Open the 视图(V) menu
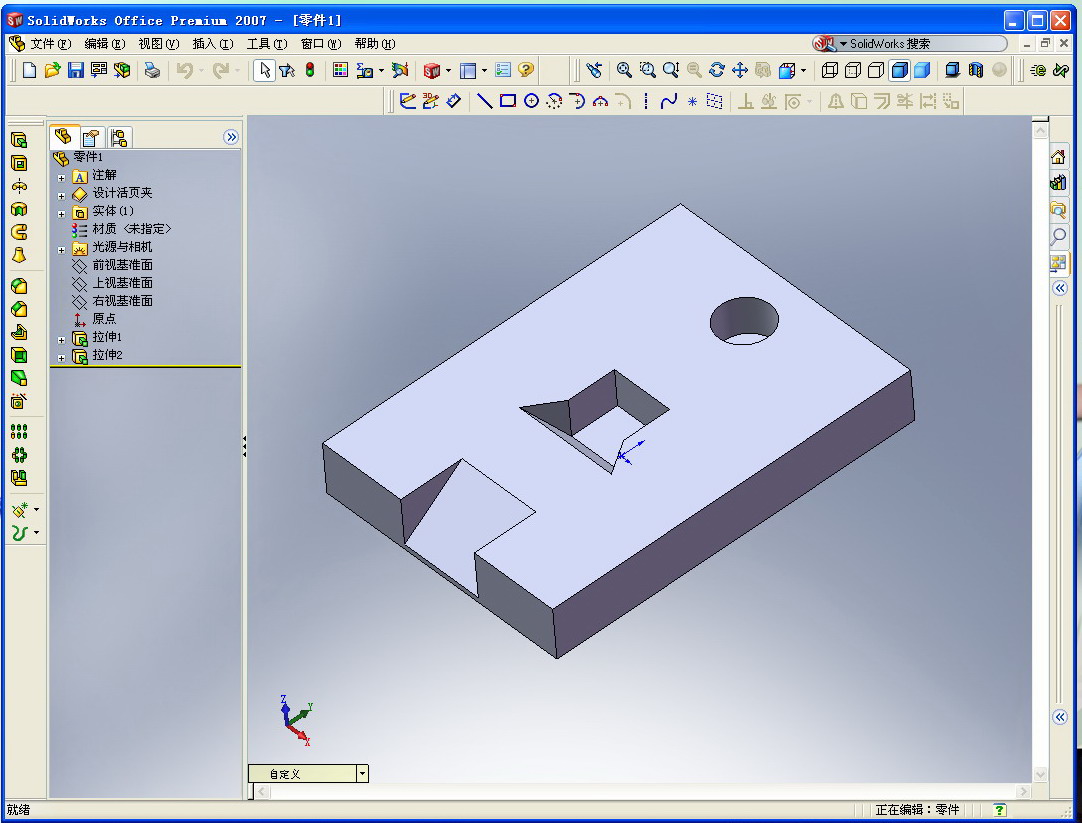Viewport: 1082px width, 823px height. (x=159, y=43)
